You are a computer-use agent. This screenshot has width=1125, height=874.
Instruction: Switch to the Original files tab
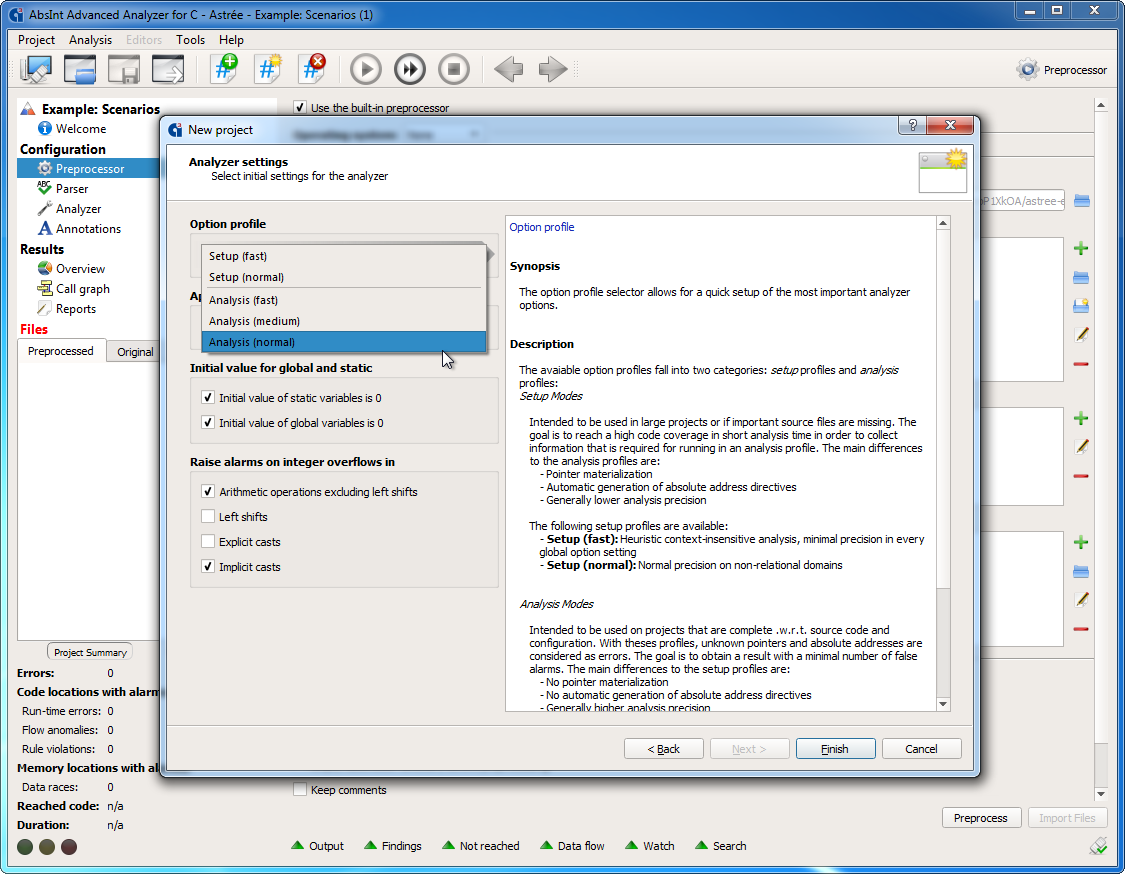(x=135, y=352)
